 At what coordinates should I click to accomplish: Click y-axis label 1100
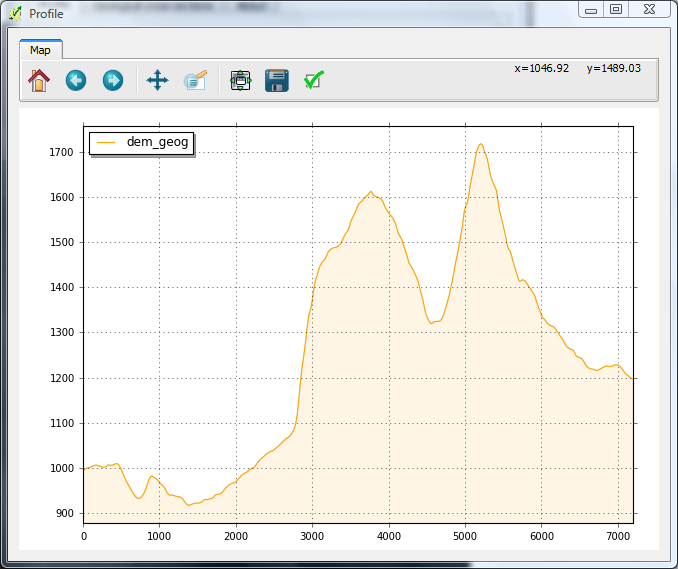click(62, 423)
